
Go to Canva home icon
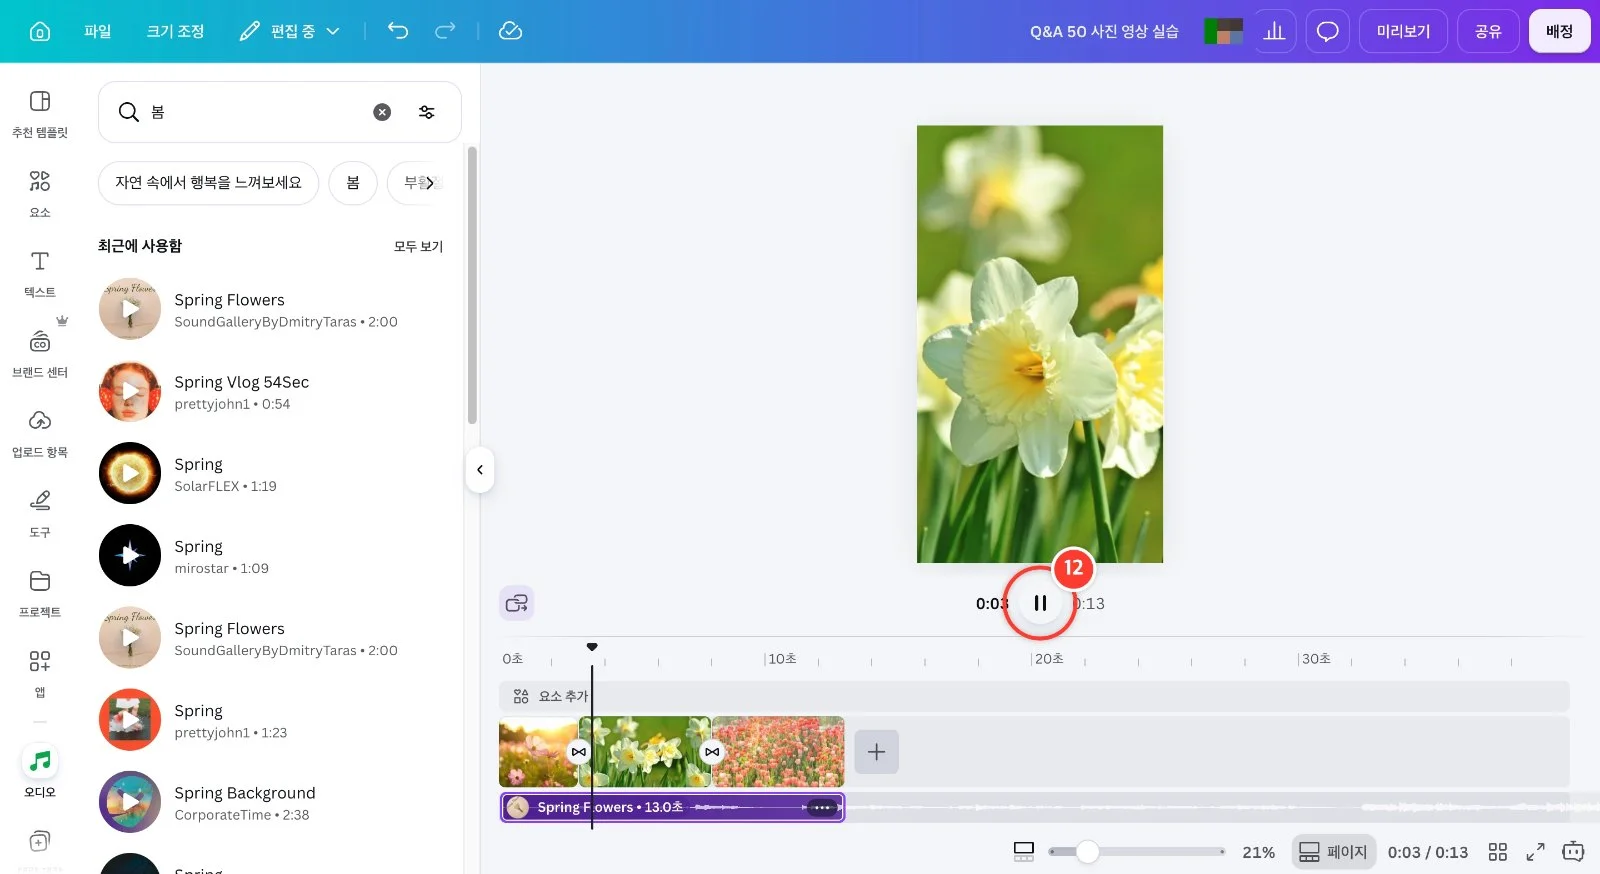(x=40, y=31)
